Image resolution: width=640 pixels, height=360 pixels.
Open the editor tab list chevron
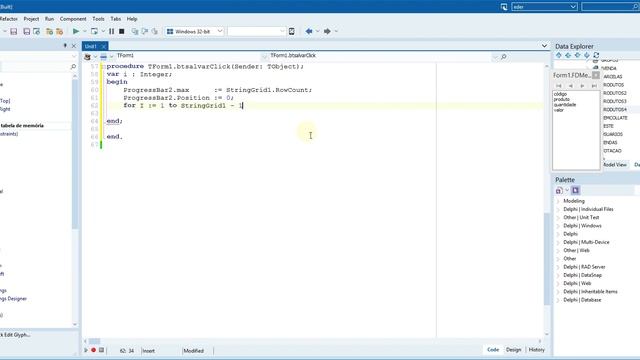click(x=544, y=46)
